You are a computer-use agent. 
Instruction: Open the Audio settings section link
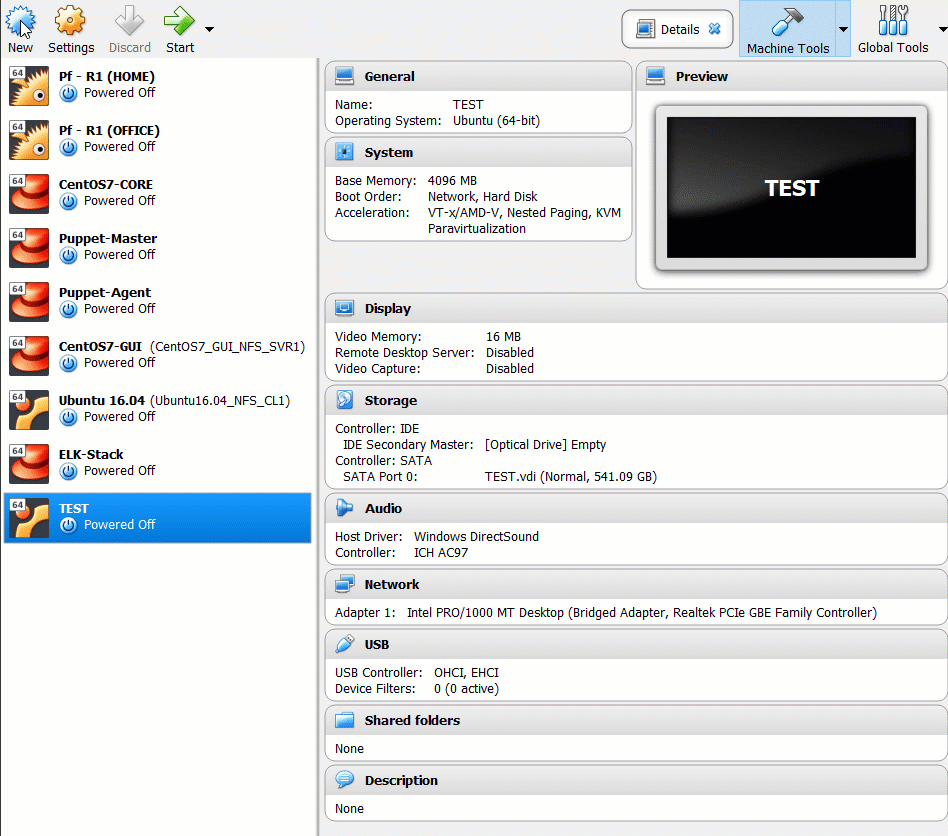383,508
